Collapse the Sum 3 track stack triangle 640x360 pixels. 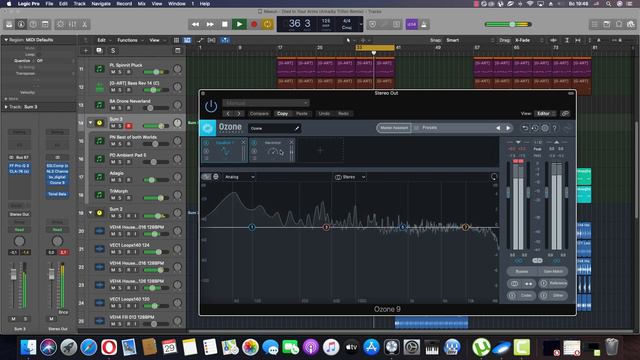coord(91,122)
